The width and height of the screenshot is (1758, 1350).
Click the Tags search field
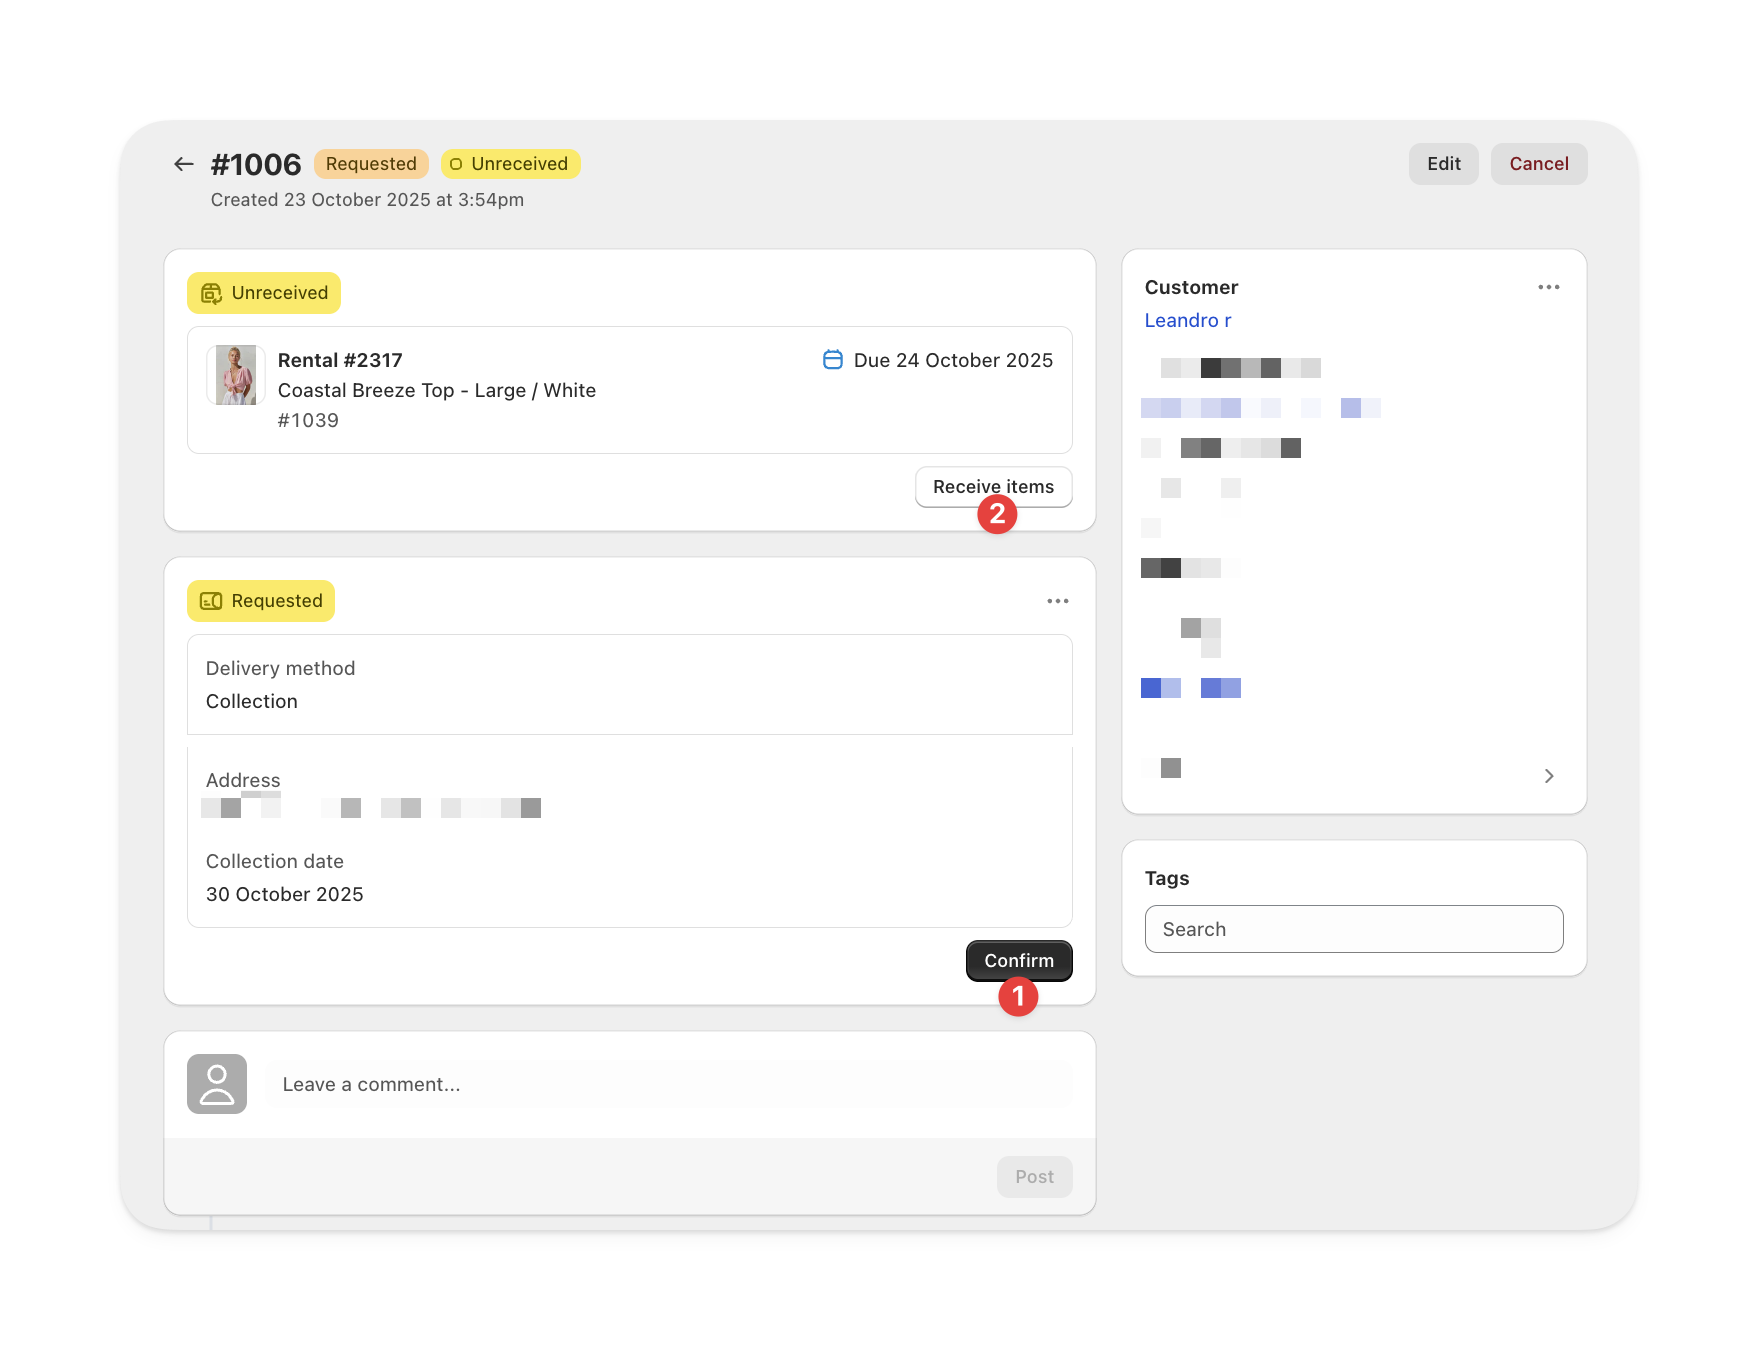[1353, 929]
